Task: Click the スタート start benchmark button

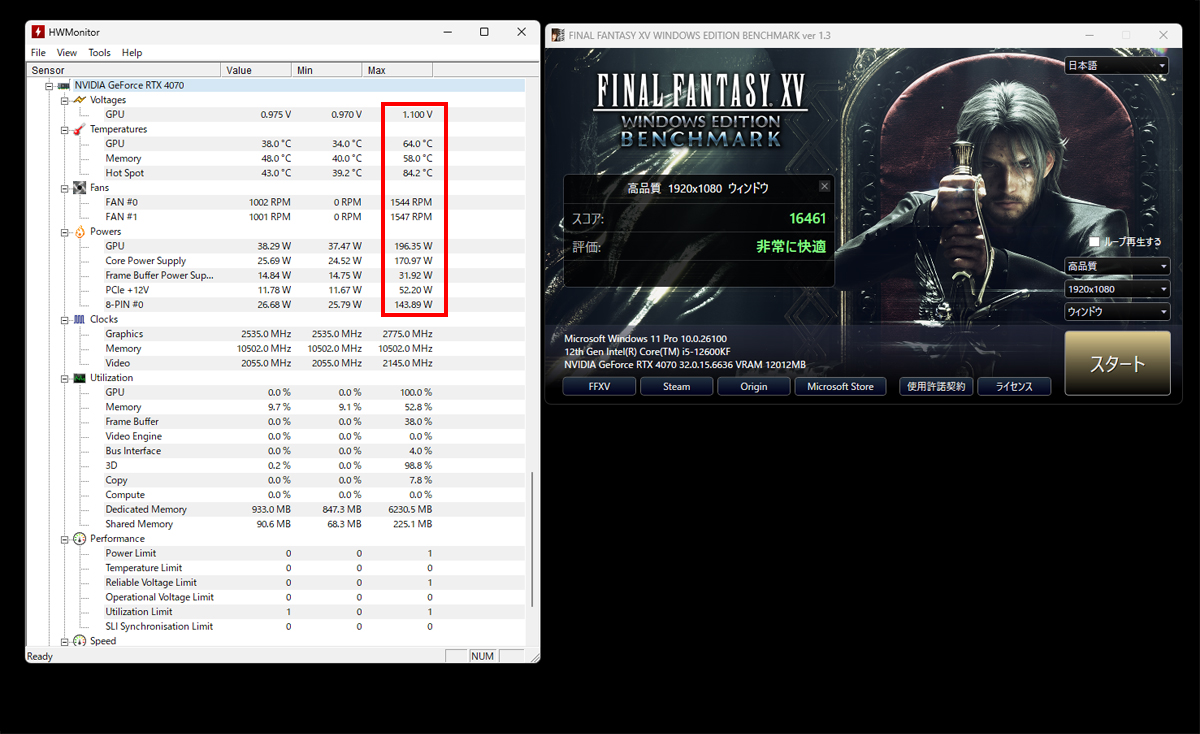Action: tap(1117, 364)
